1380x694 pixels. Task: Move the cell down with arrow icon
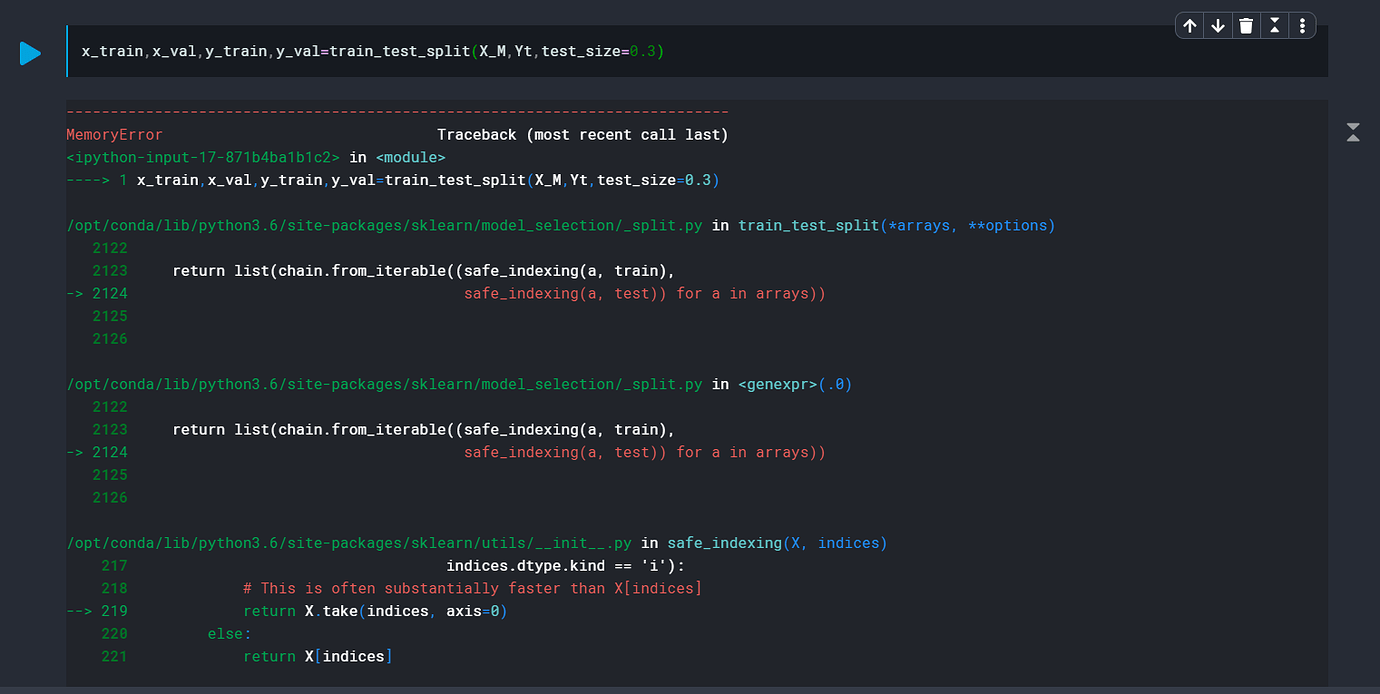click(1218, 26)
